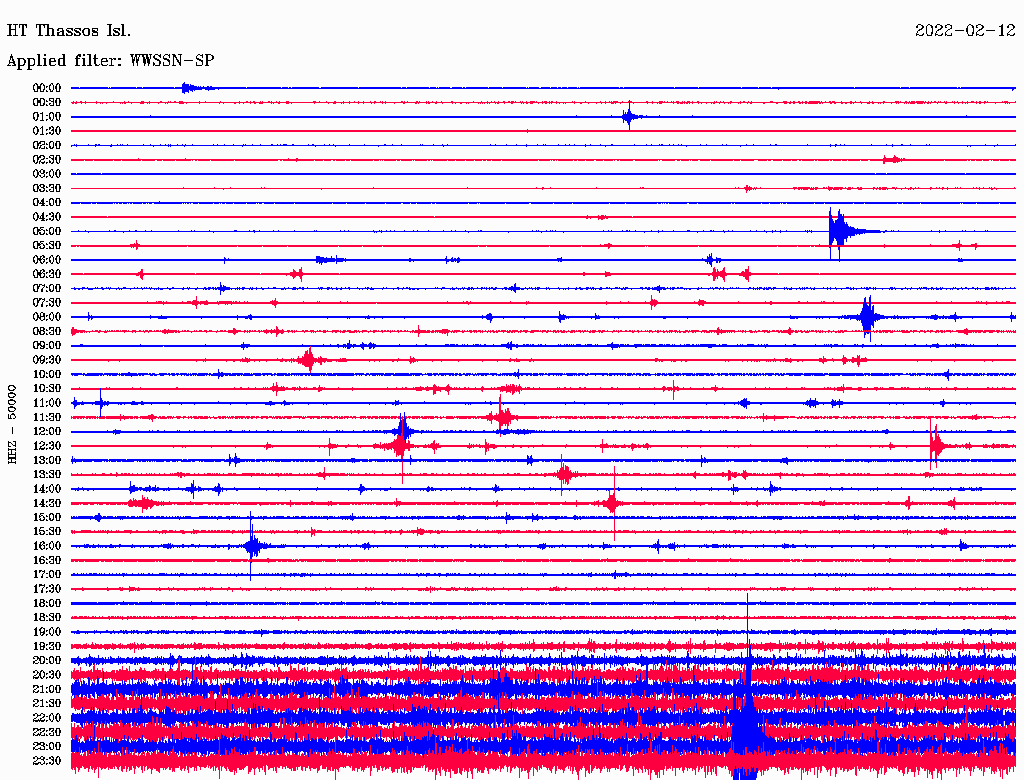Click the blue event burst on the 16:00 trace
This screenshot has height=780, width=1024.
[252, 546]
